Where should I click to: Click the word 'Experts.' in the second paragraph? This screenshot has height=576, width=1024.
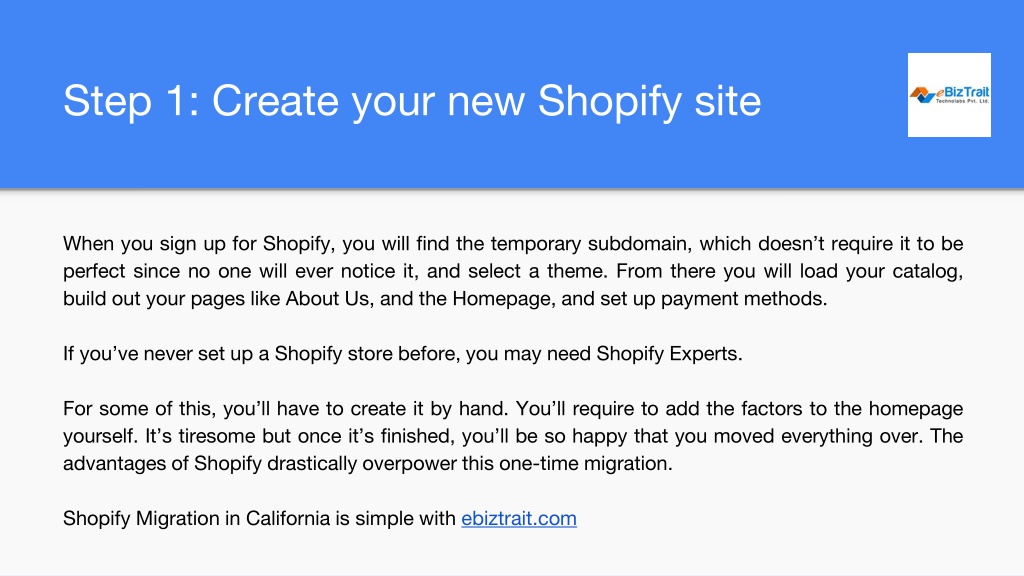coord(702,354)
